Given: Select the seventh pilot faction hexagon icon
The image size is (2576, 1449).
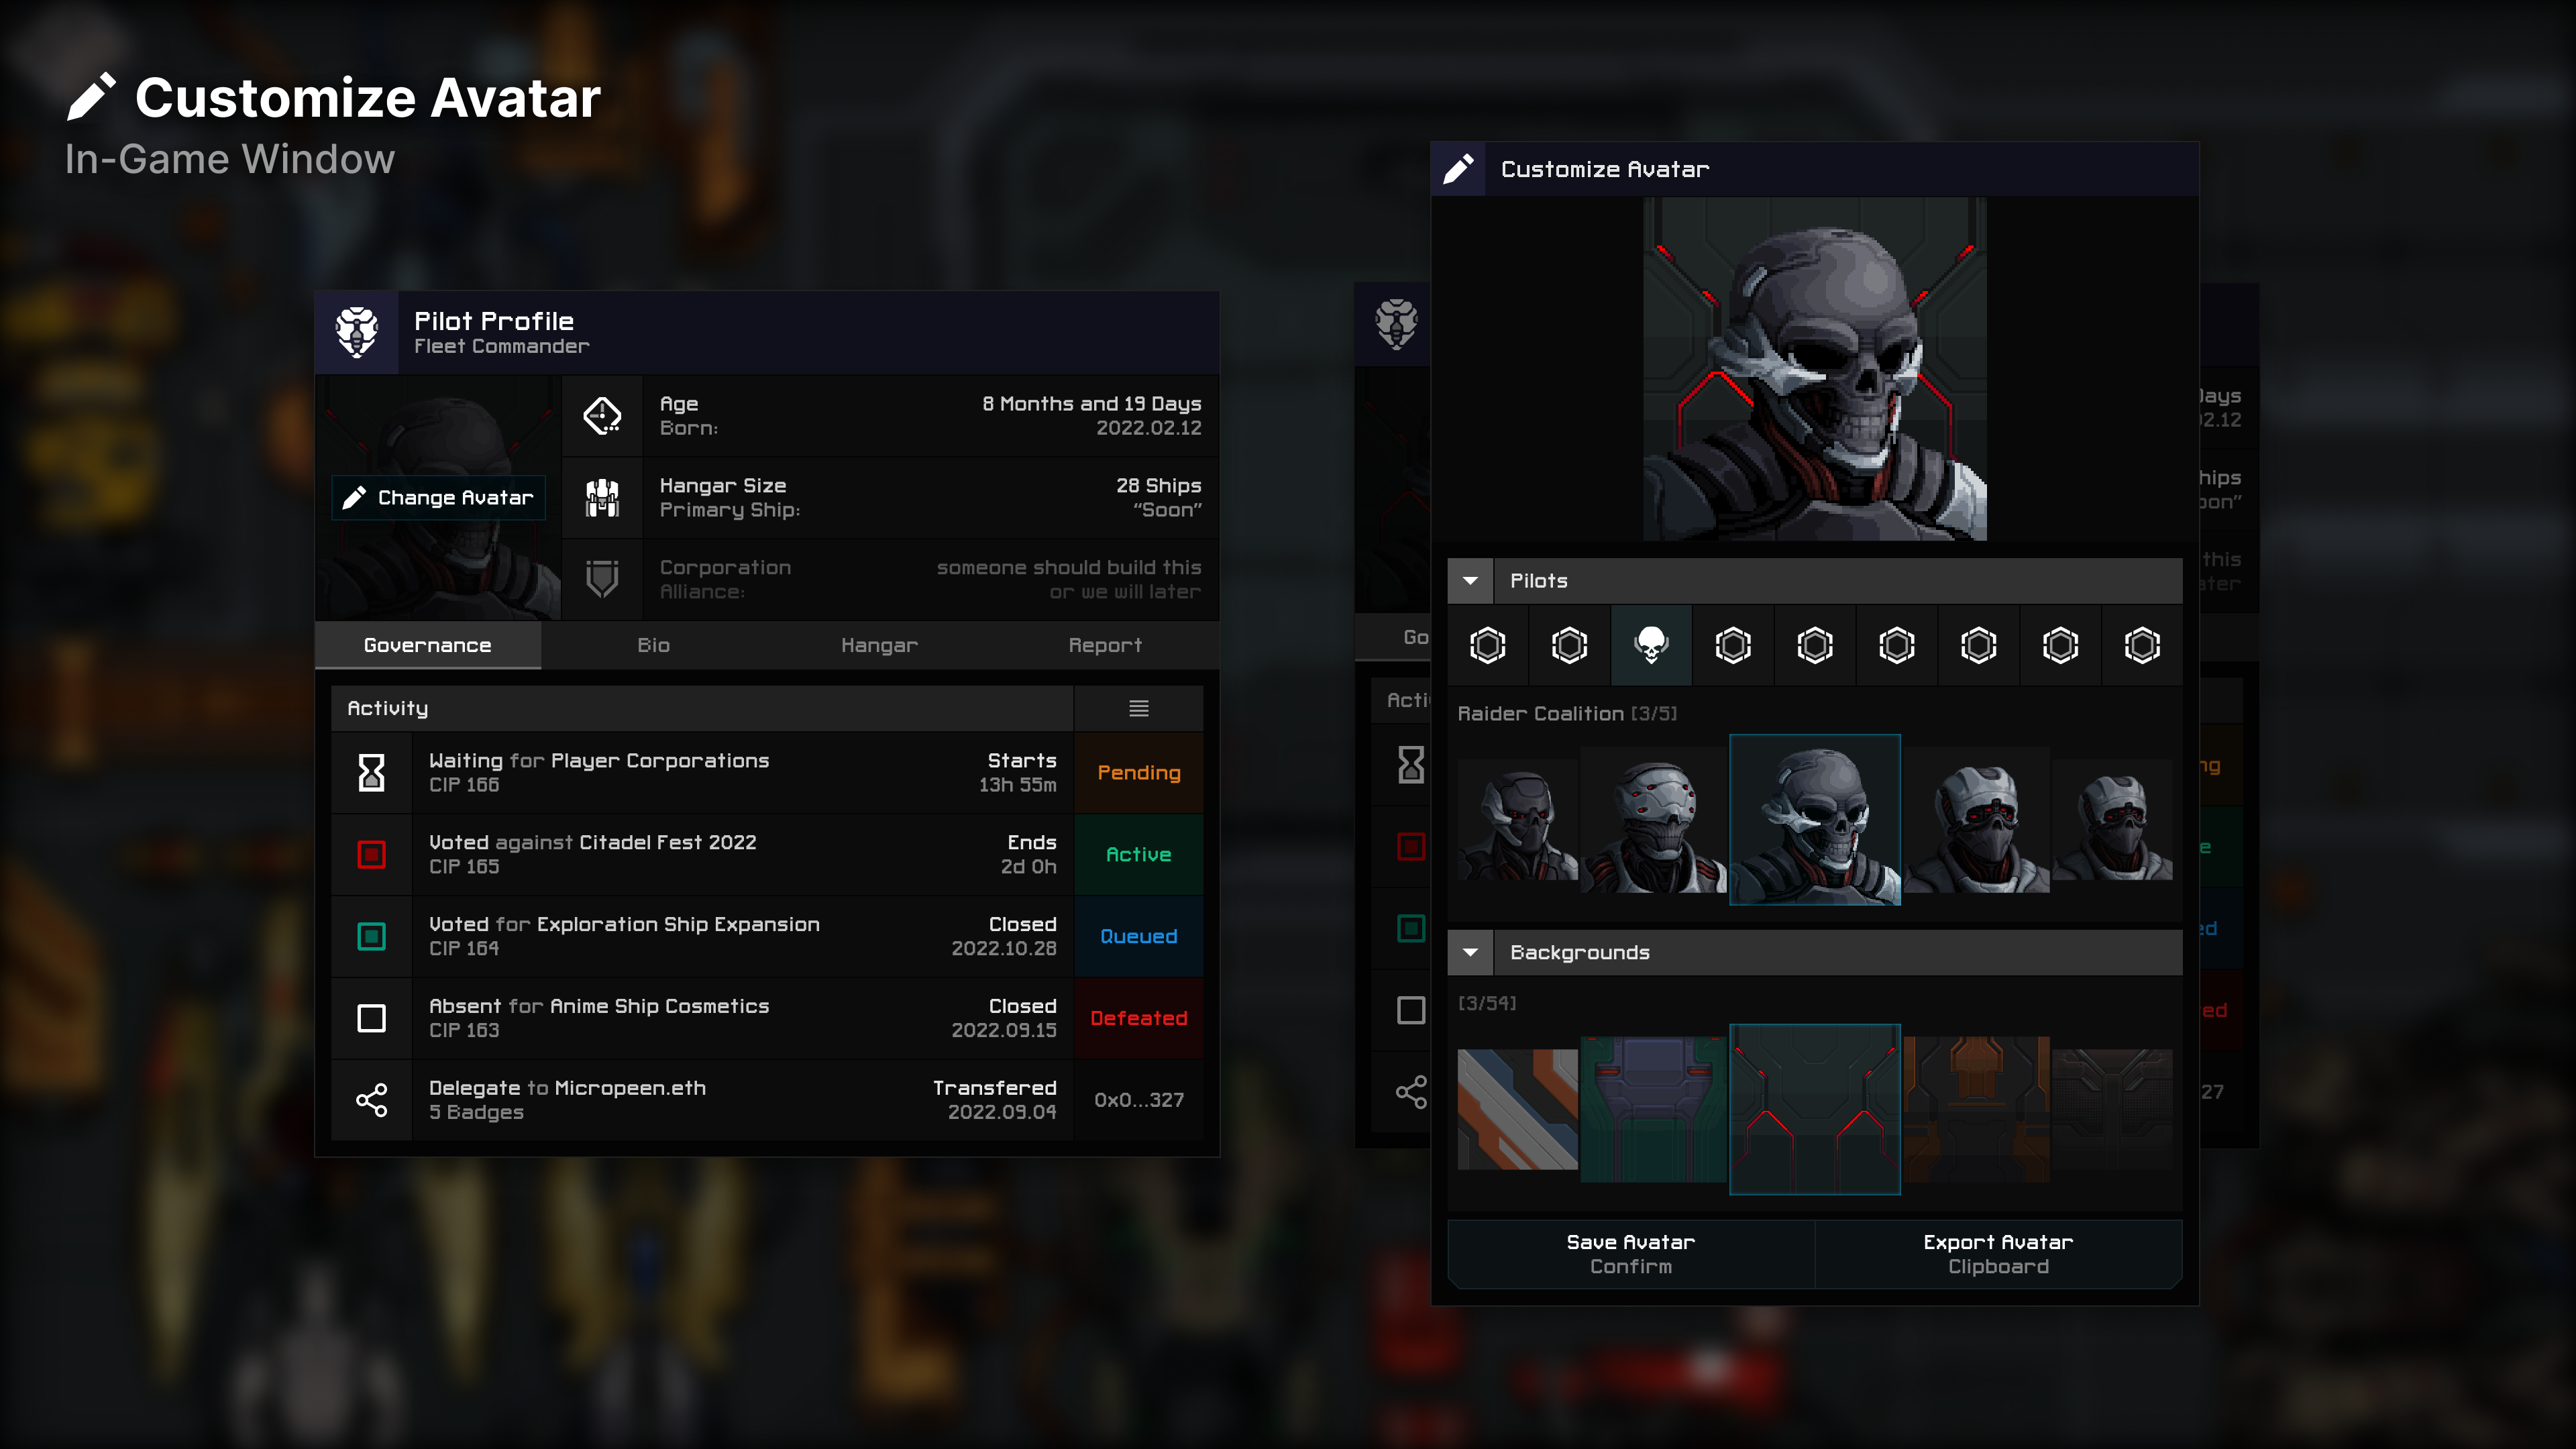Looking at the screenshot, I should coord(1978,645).
